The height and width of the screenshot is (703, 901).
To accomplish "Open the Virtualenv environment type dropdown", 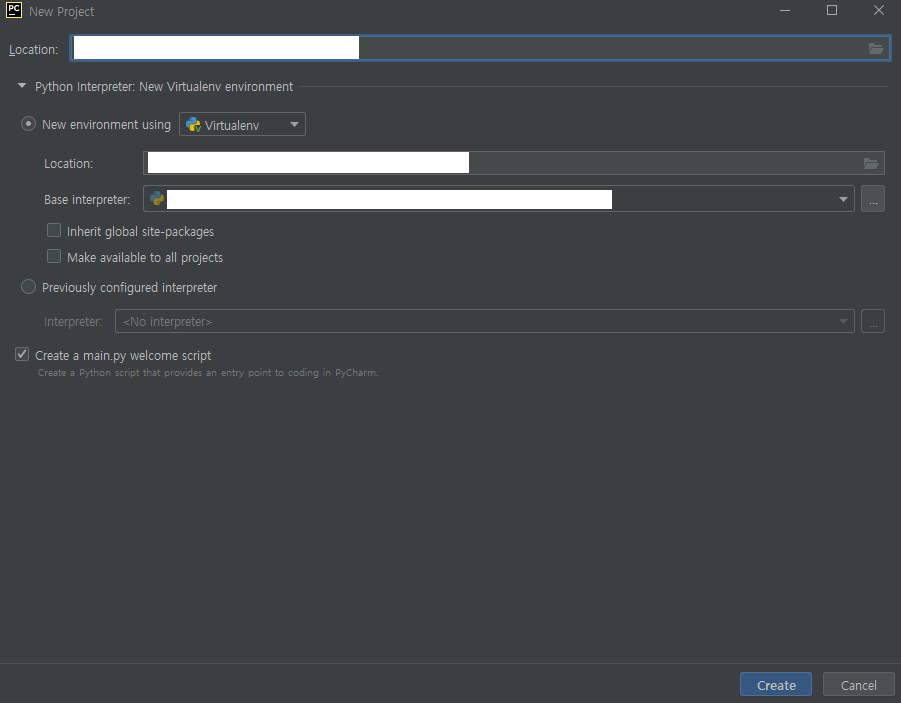I will coord(242,125).
